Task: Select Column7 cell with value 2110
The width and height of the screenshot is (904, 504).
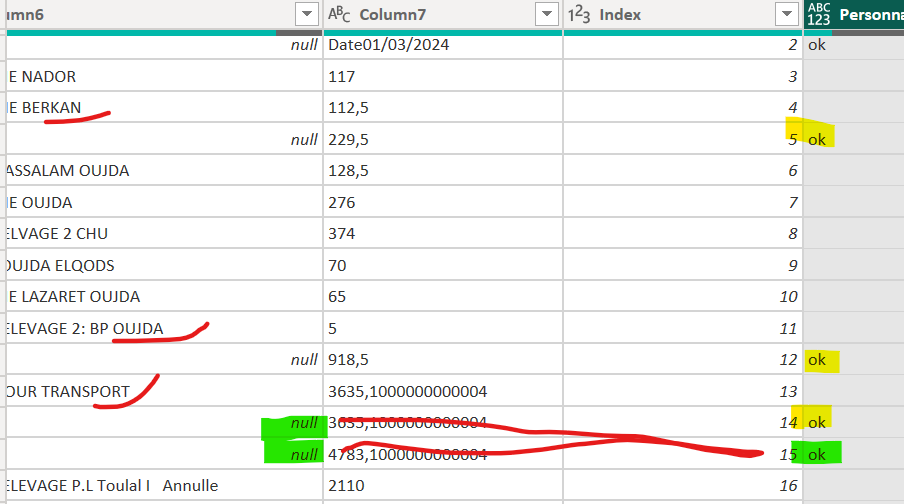Action: (443, 486)
